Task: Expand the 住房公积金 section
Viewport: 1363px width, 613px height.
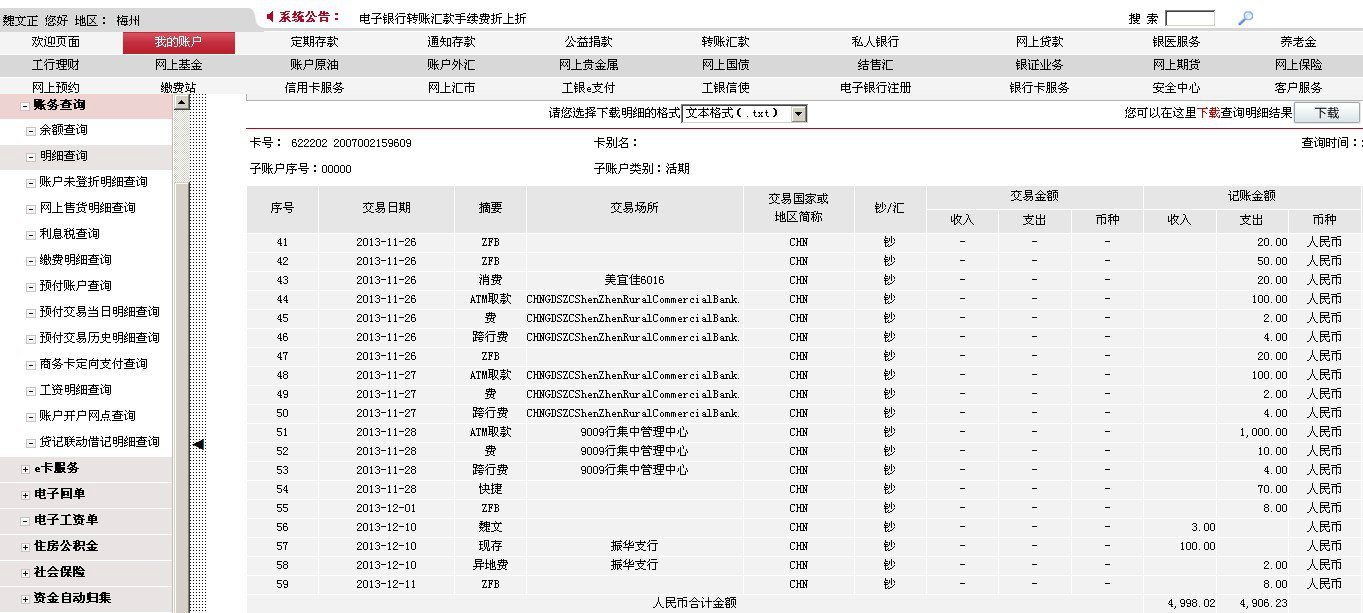Action: point(25,546)
